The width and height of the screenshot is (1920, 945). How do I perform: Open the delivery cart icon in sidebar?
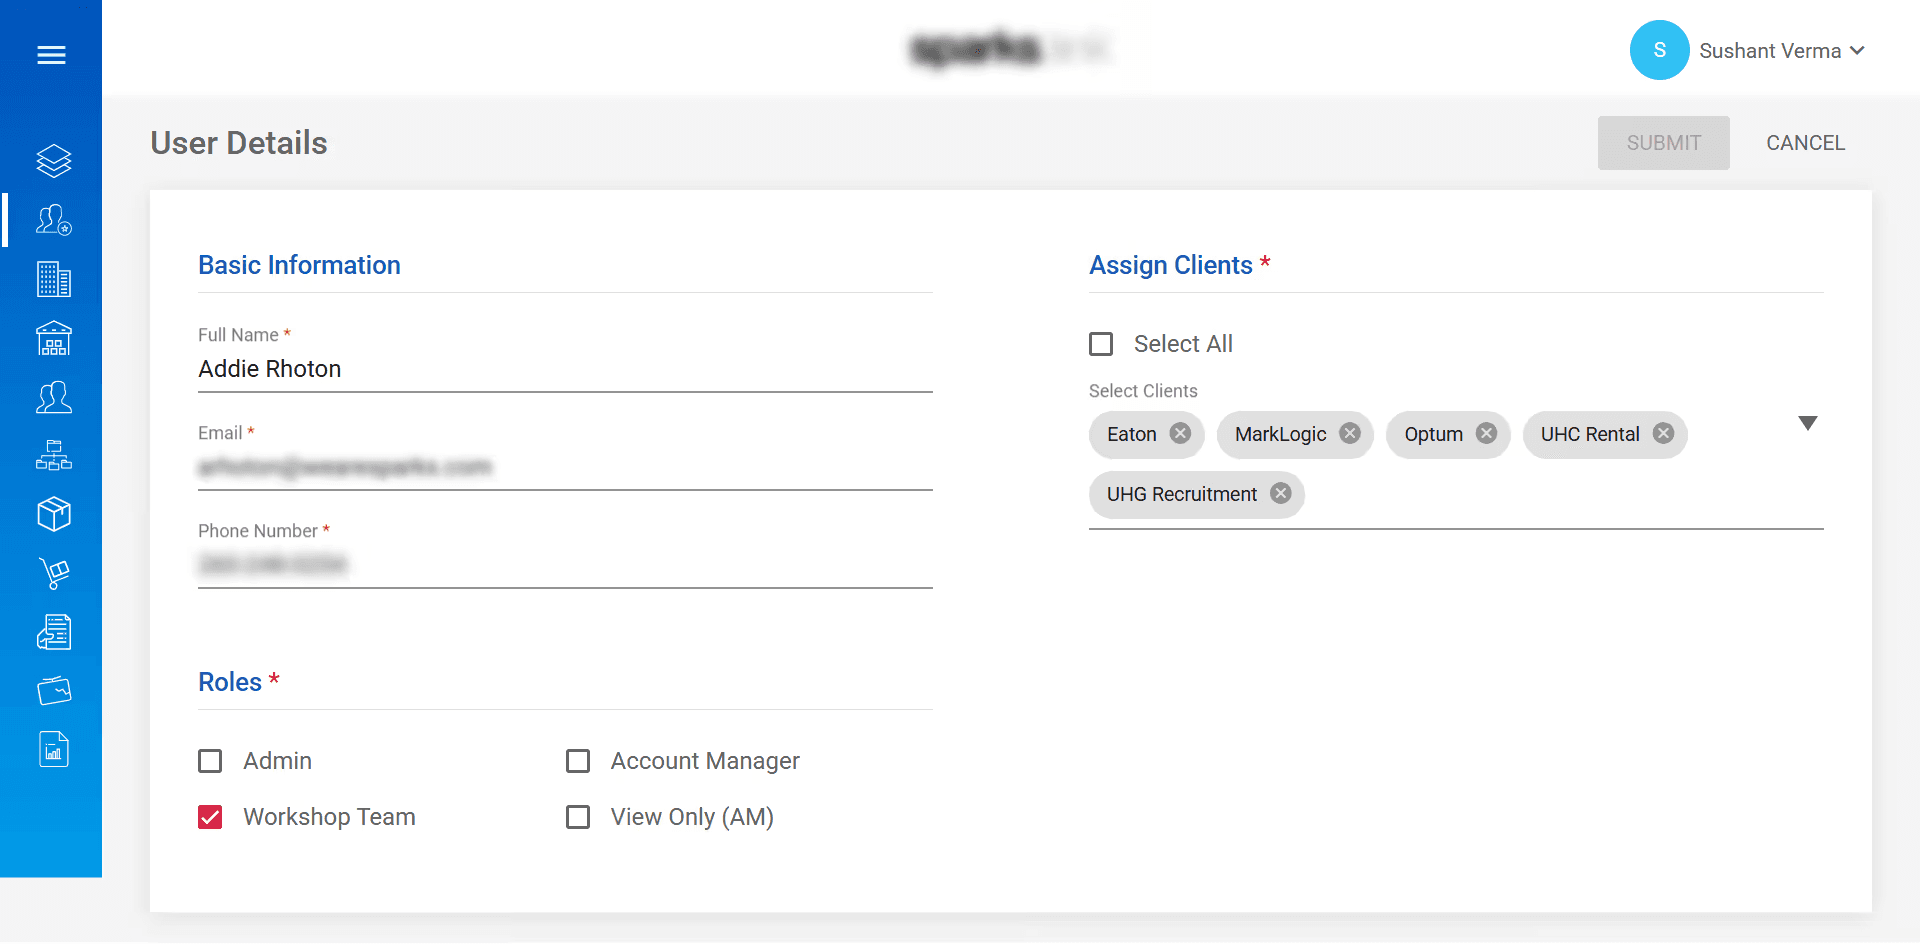pos(53,573)
